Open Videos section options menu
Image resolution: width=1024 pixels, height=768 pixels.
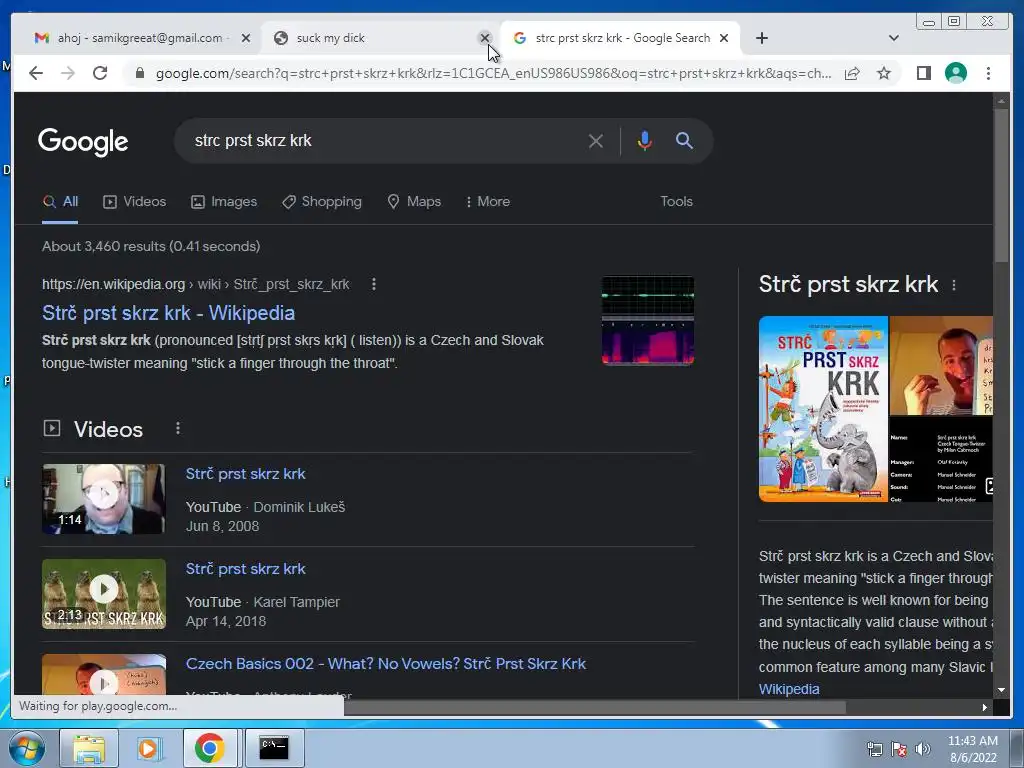[178, 428]
